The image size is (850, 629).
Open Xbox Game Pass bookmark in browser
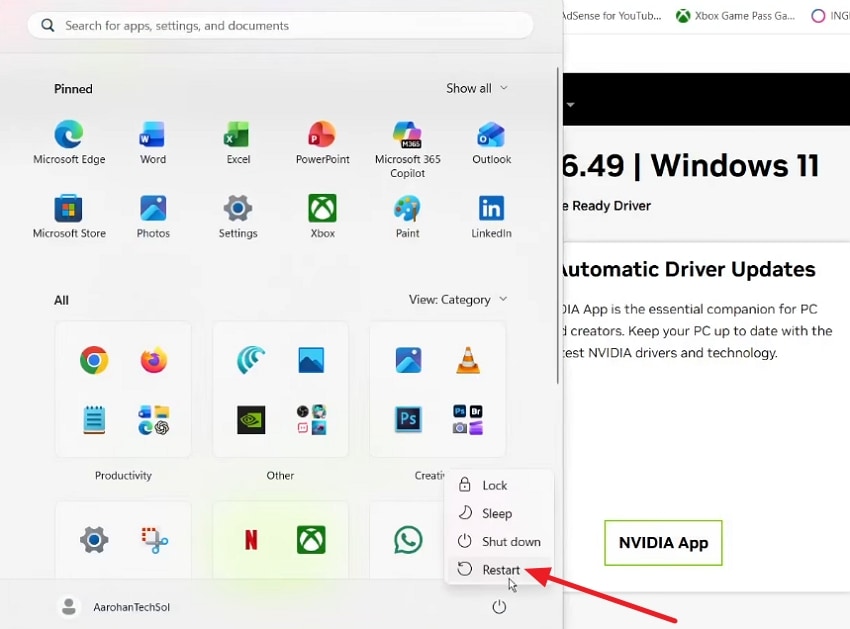[x=736, y=16]
